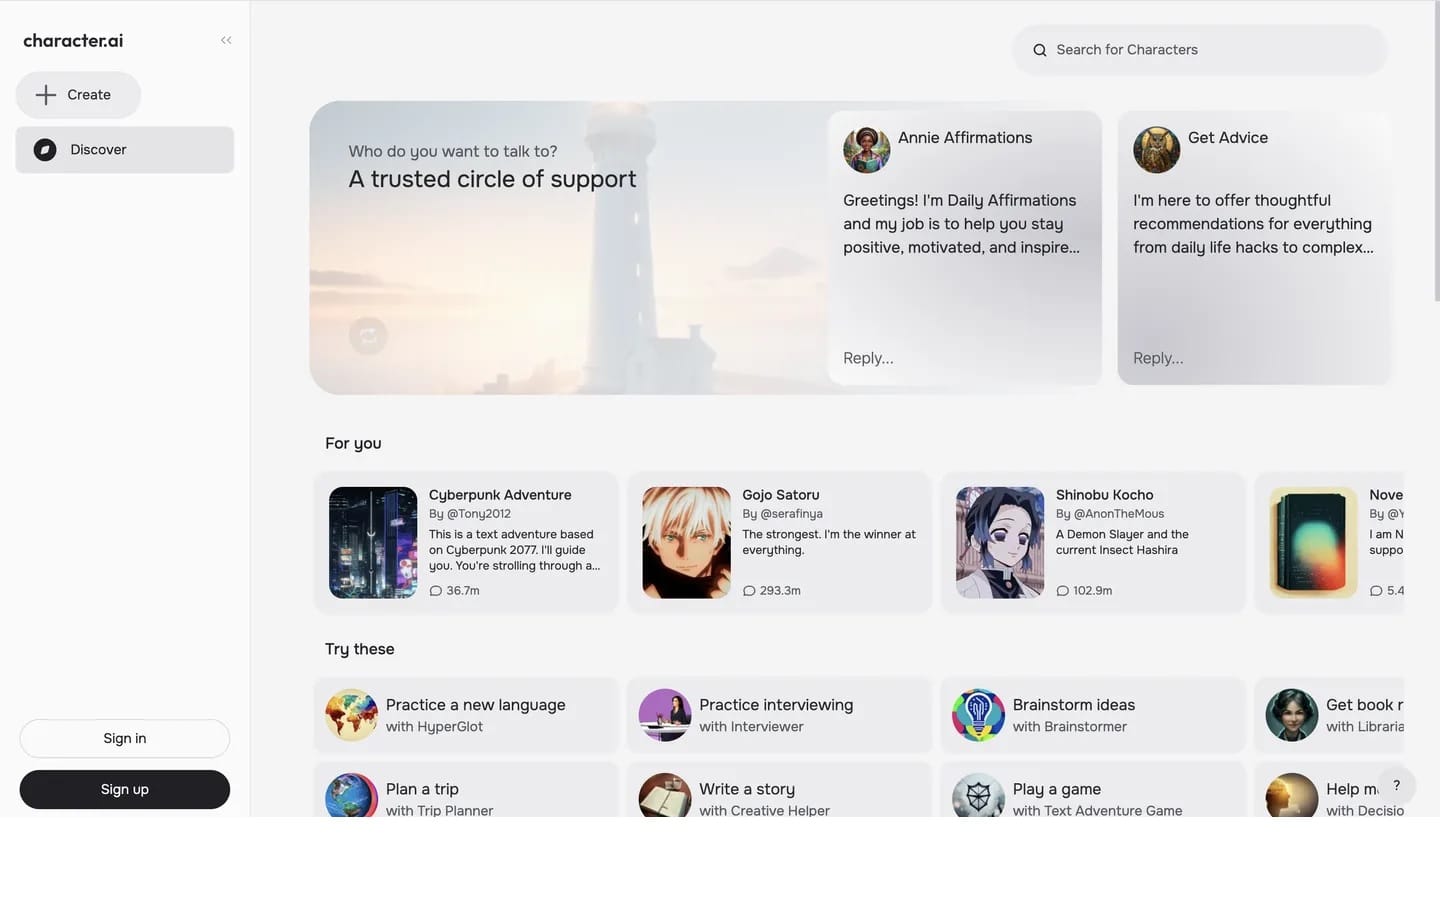Click the Try these section heading
The width and height of the screenshot is (1440, 897).
(360, 649)
